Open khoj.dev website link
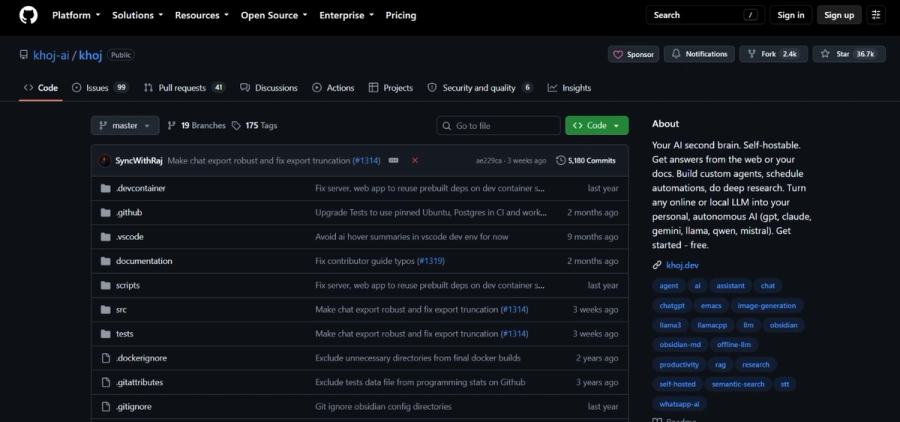Viewport: 900px width, 422px height. coord(682,265)
